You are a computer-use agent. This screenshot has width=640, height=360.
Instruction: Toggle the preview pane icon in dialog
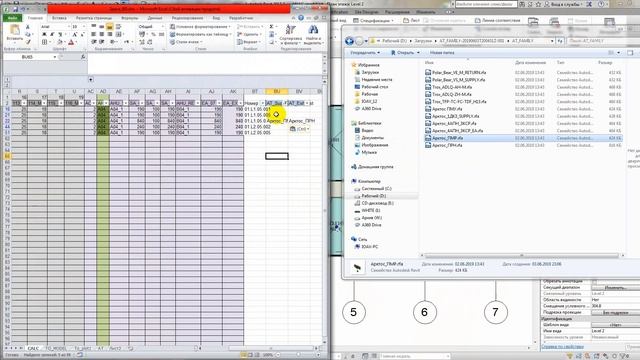(x=630, y=53)
